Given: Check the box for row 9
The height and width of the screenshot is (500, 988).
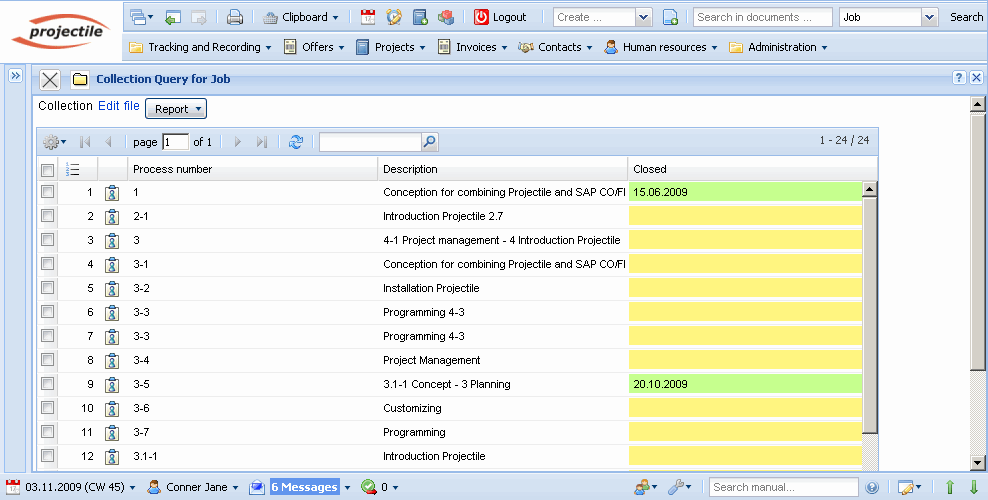Looking at the screenshot, I should click(47, 384).
